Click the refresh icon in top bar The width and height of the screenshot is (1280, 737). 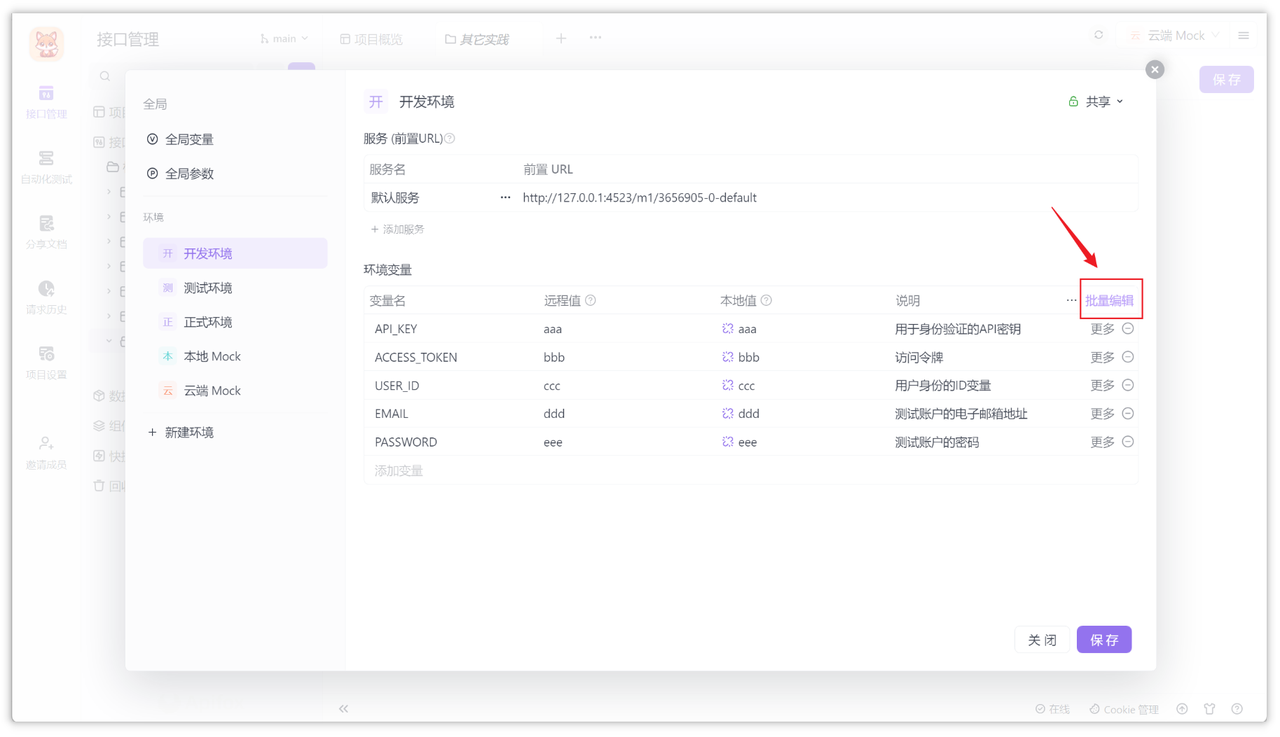point(1098,35)
